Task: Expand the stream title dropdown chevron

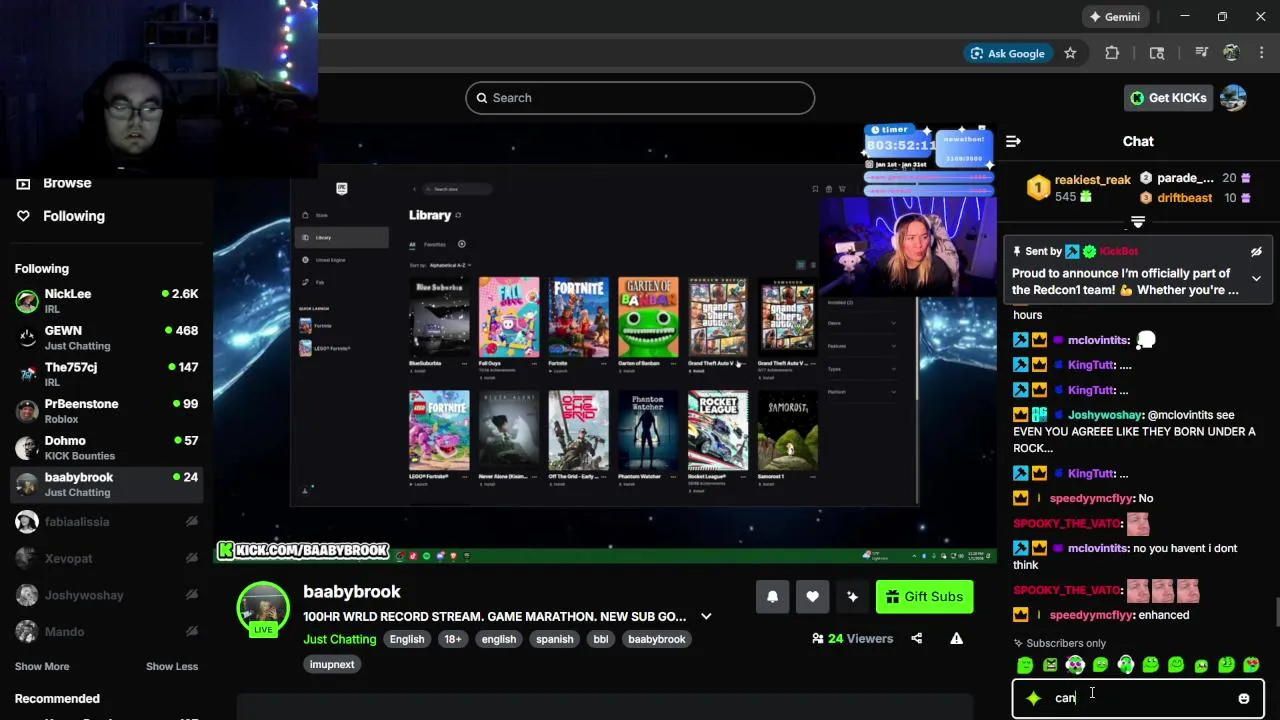Action: 706,617
